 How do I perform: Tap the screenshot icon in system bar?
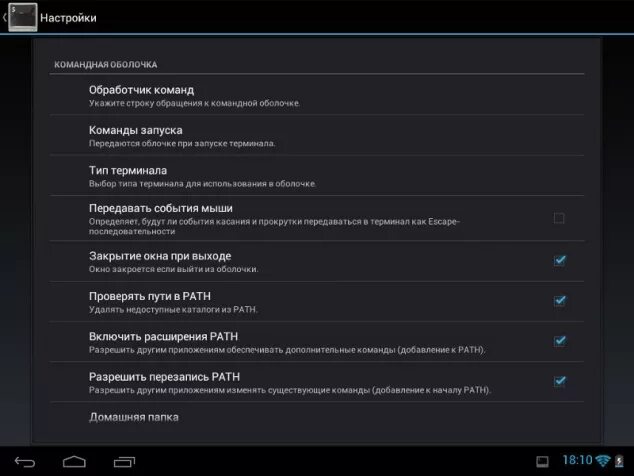click(x=542, y=461)
